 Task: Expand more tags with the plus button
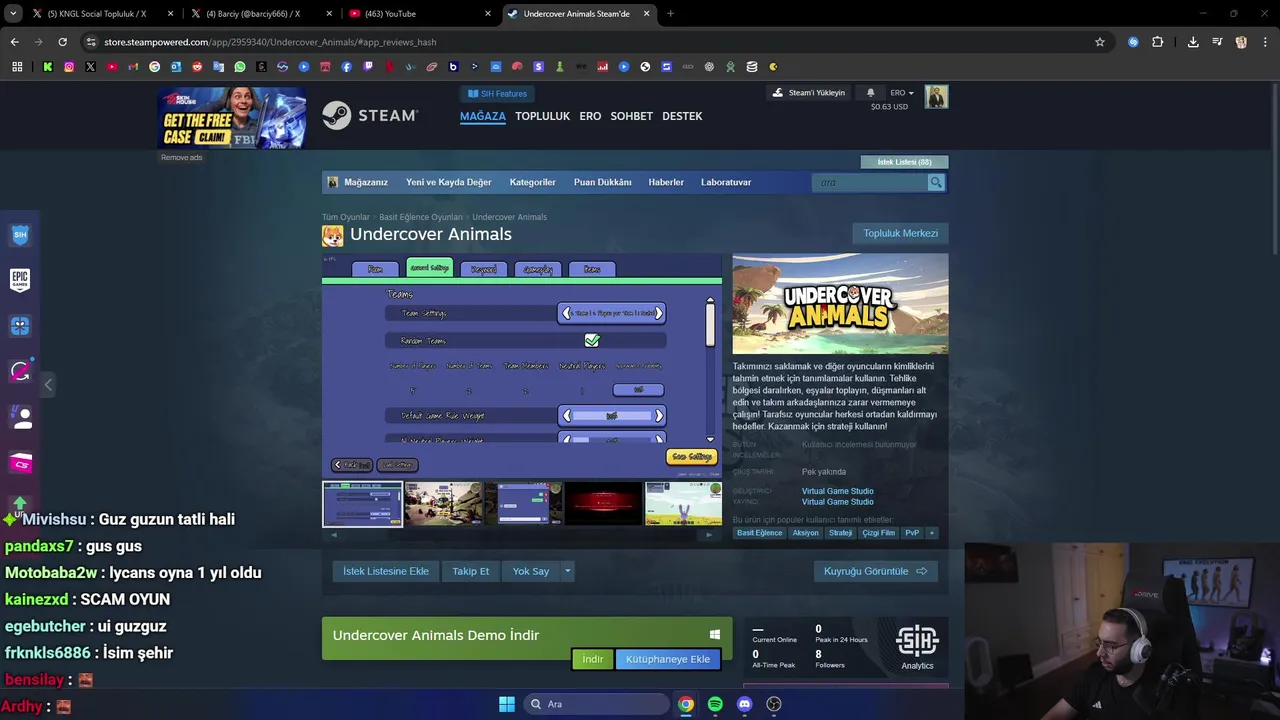(x=932, y=533)
